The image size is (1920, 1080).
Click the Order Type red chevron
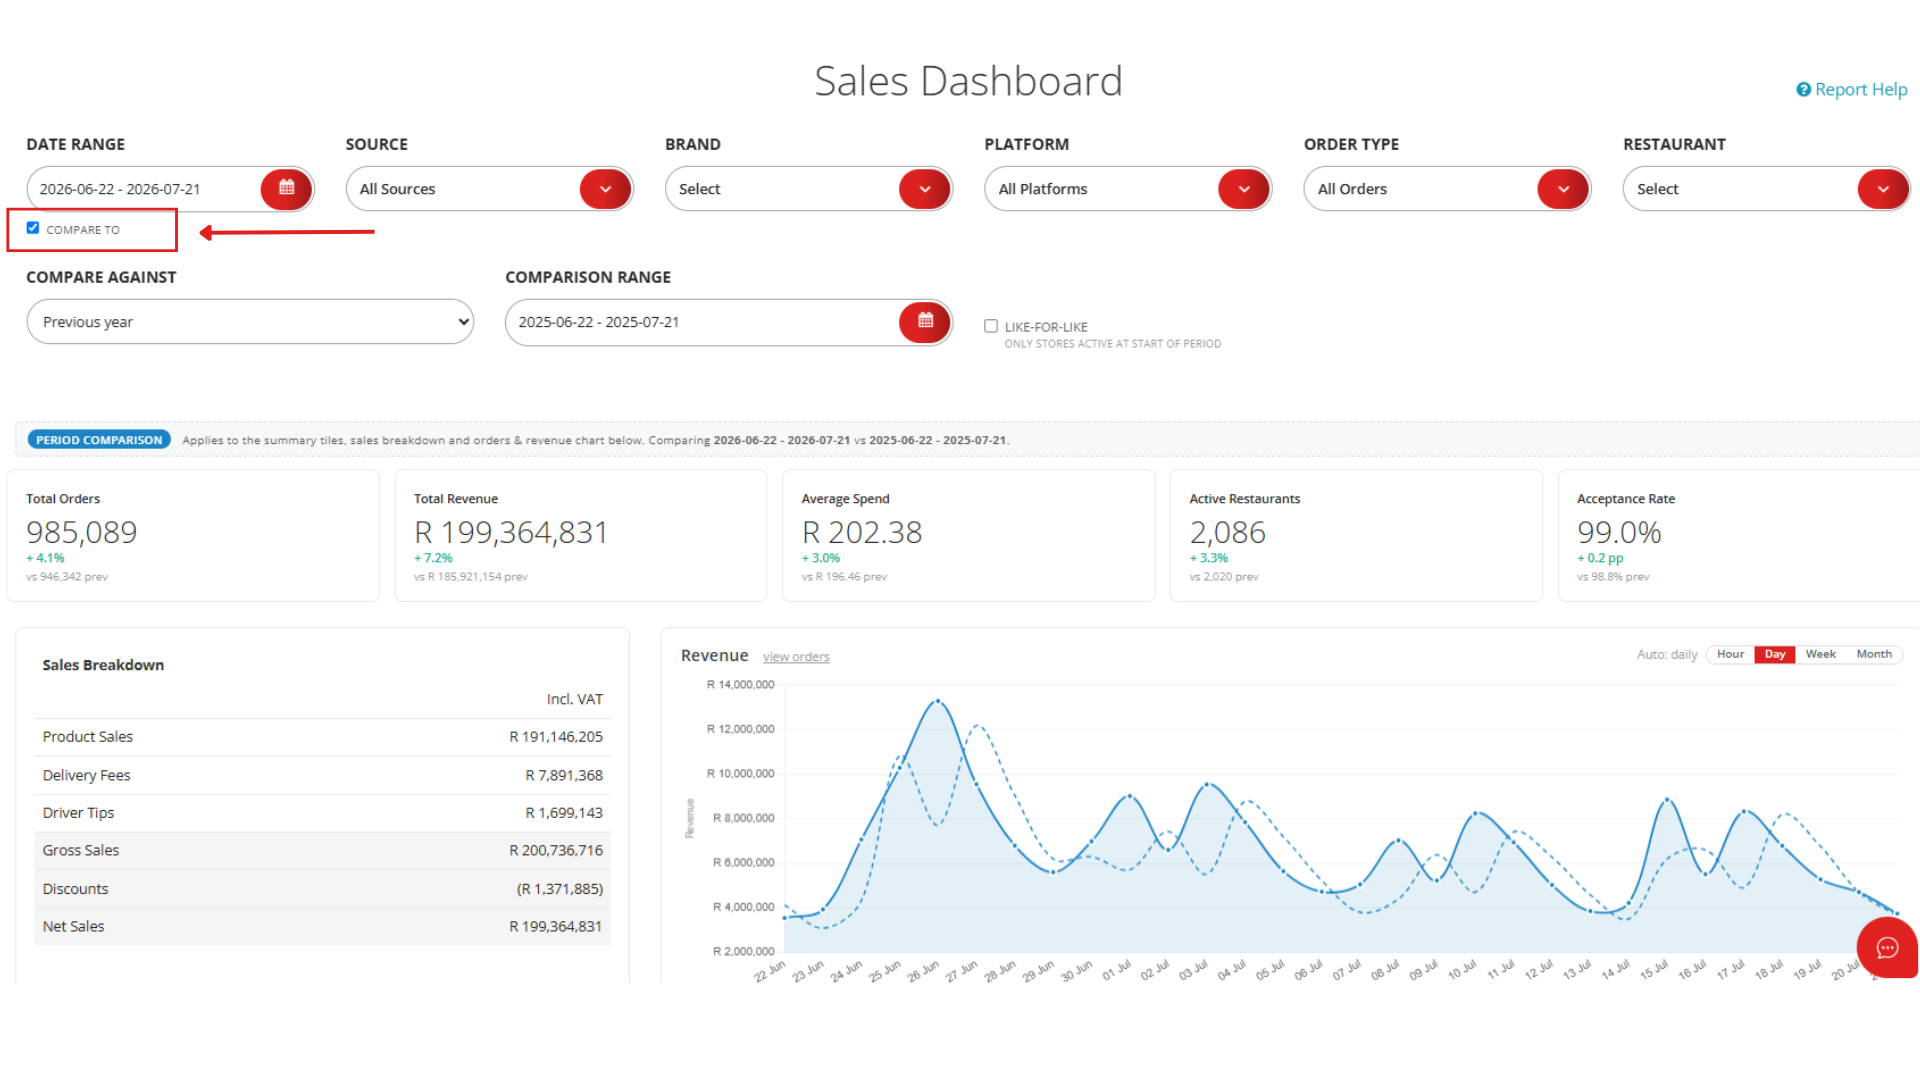(1563, 189)
